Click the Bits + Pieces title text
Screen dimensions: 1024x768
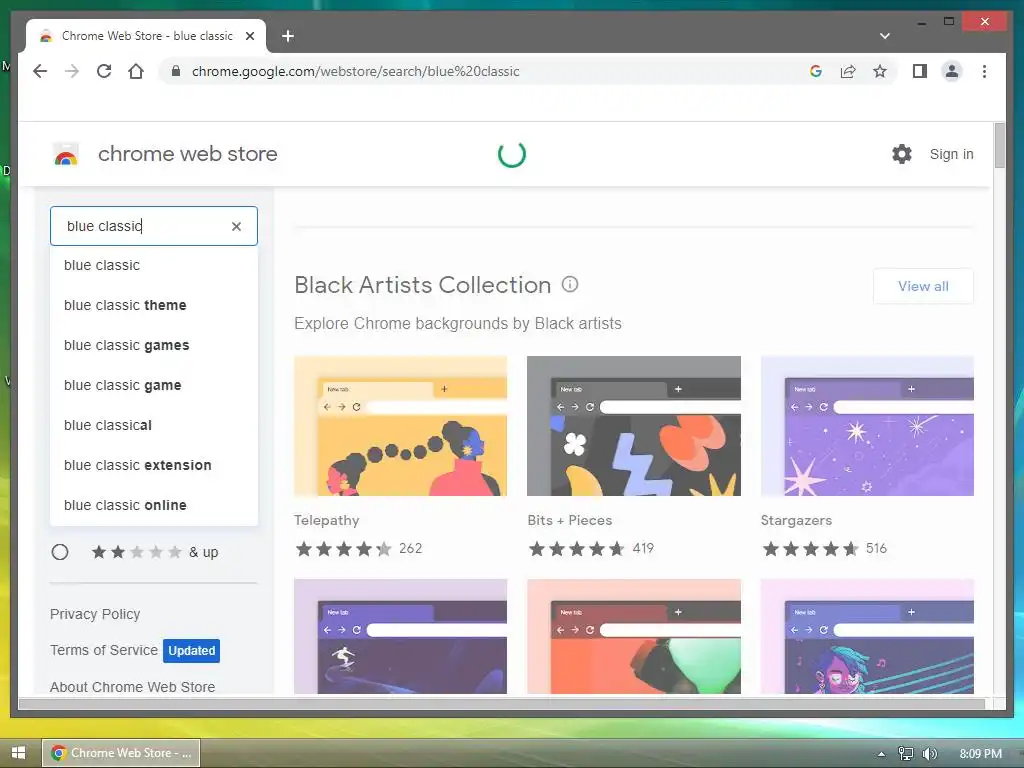569,520
